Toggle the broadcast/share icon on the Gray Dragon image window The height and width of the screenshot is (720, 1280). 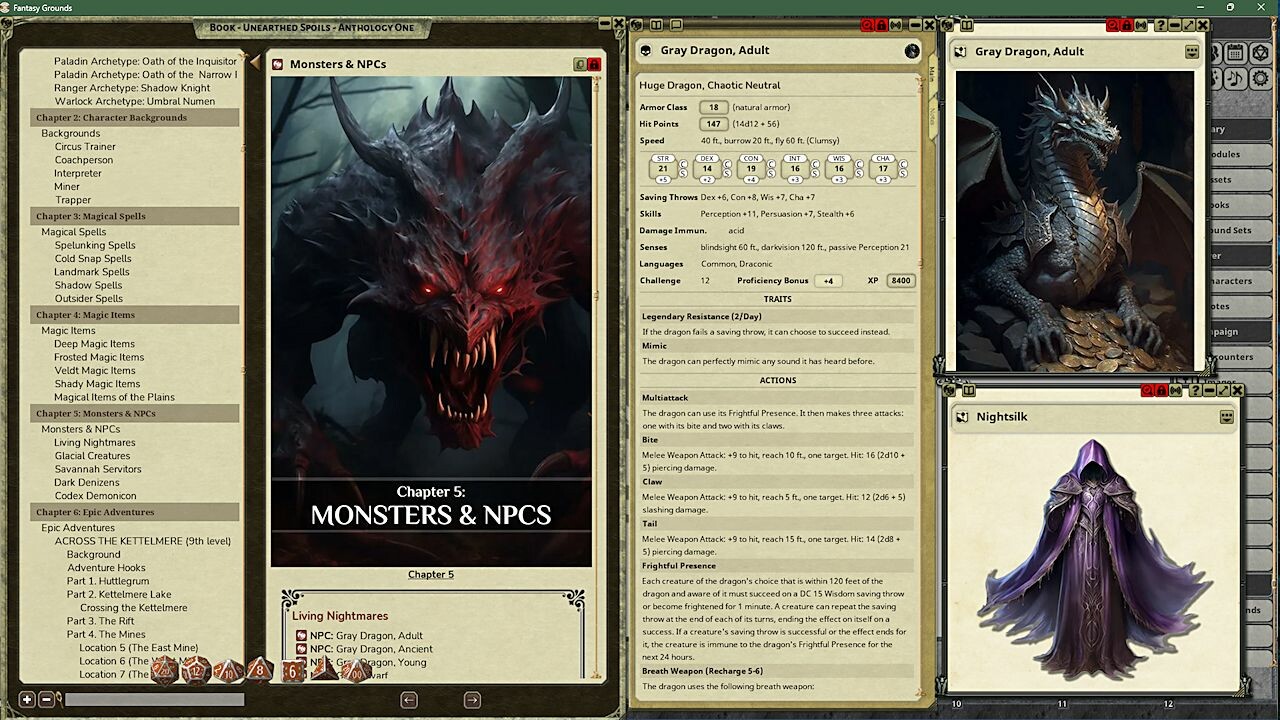[1140, 26]
